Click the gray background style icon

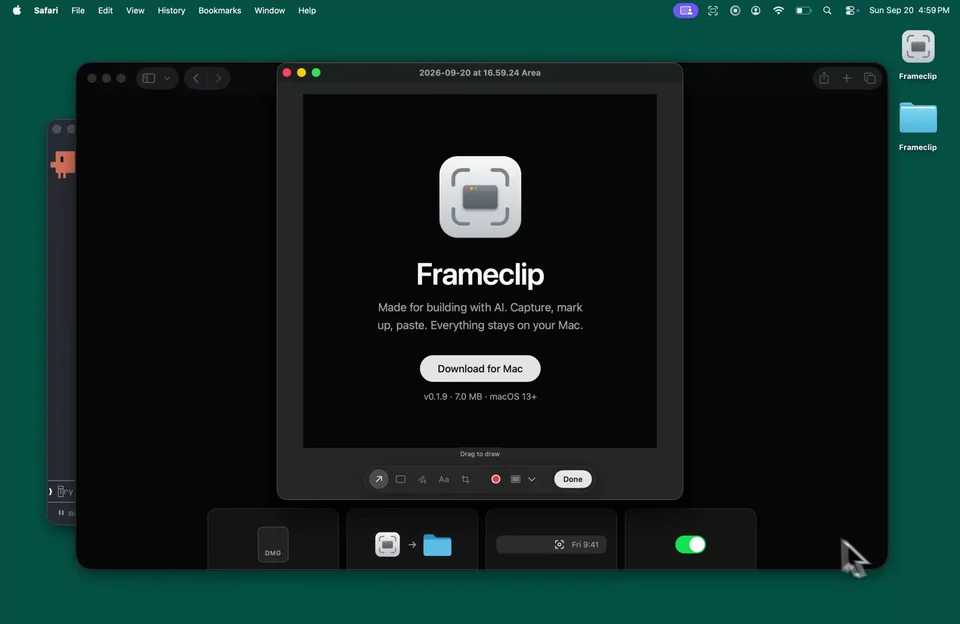516,479
